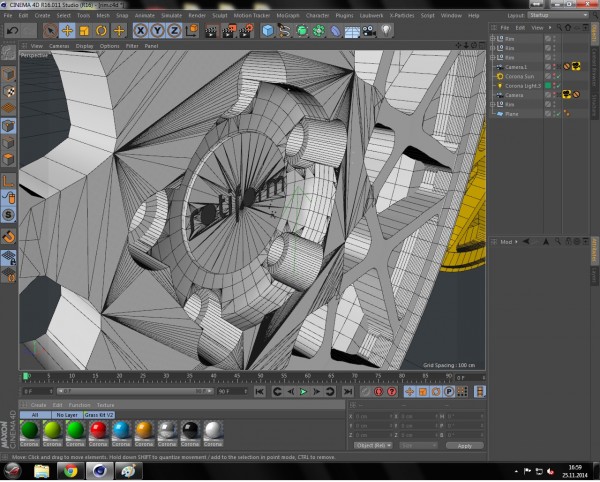600x482 pixels.
Task: Go to end of animation
Action: [347, 391]
